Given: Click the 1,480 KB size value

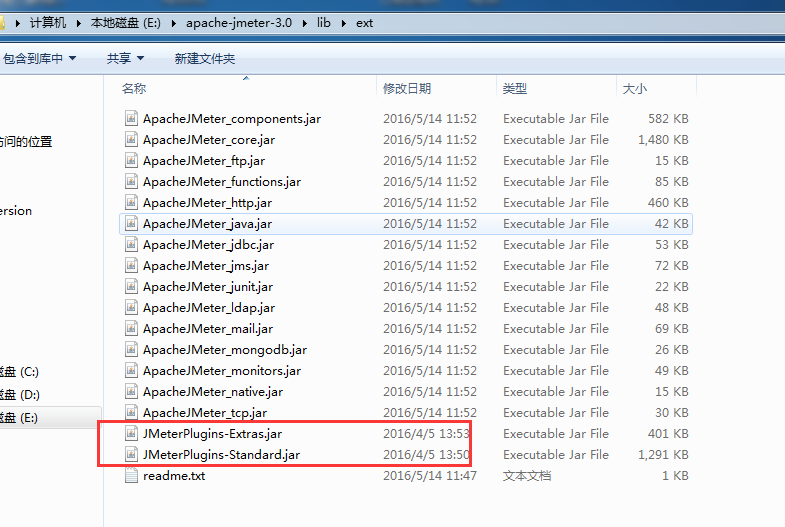Looking at the screenshot, I should point(663,139).
